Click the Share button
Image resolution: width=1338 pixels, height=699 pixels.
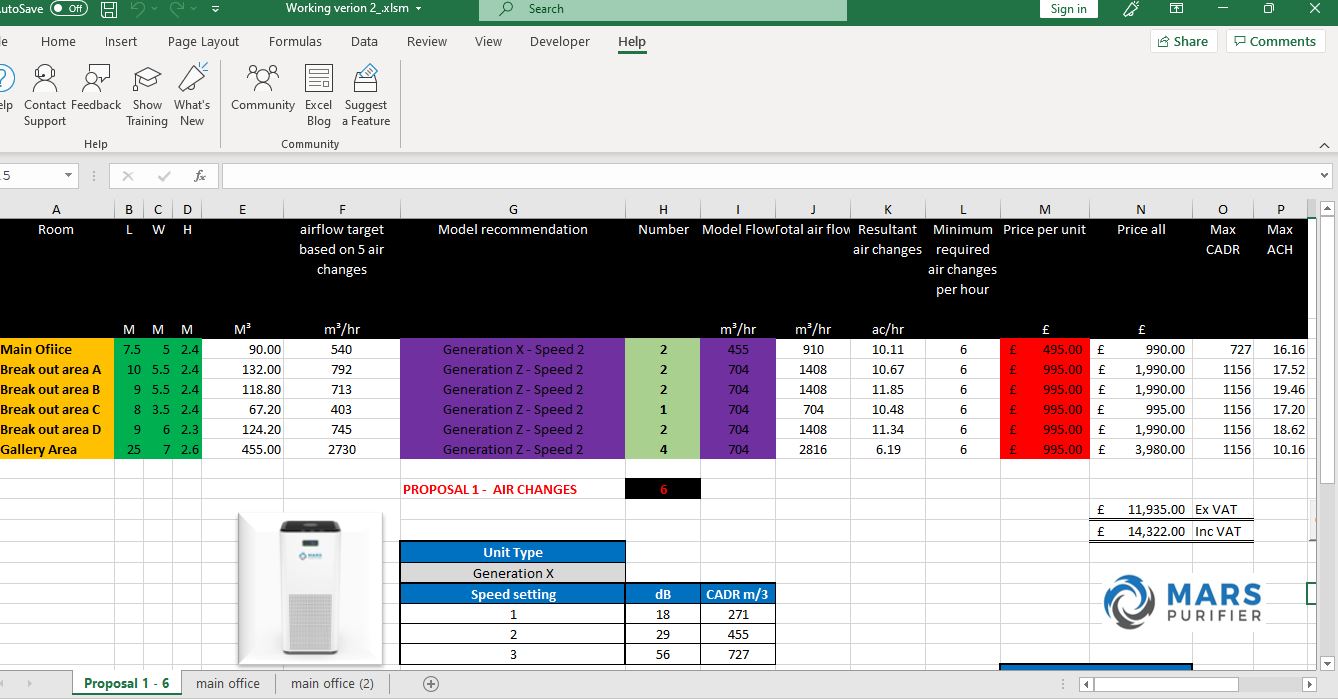(x=1184, y=41)
